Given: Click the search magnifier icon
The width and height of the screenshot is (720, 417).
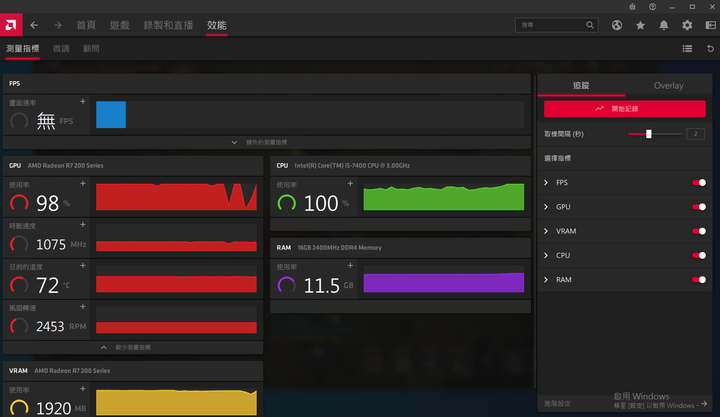Looking at the screenshot, I should pyautogui.click(x=590, y=25).
